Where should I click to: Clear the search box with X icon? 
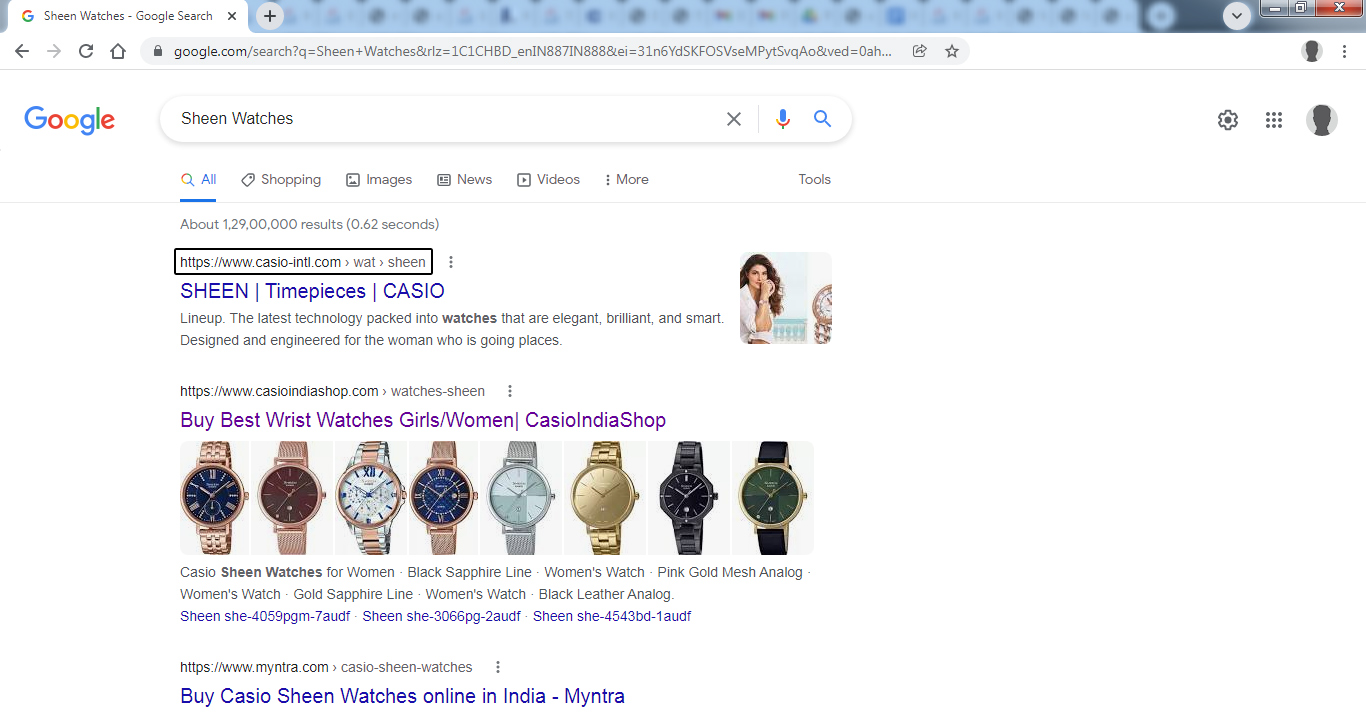coord(733,119)
